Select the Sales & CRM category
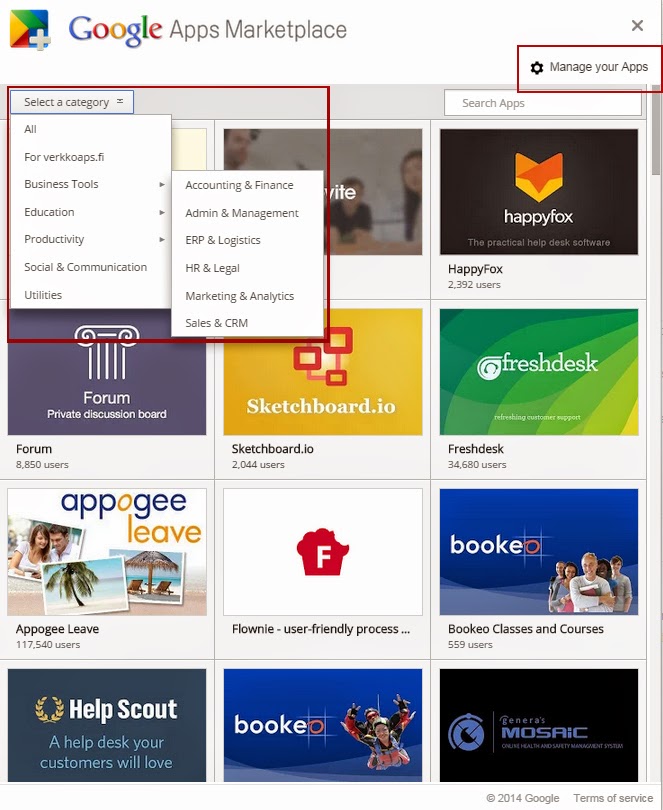This screenshot has height=810, width=663. click(x=216, y=323)
